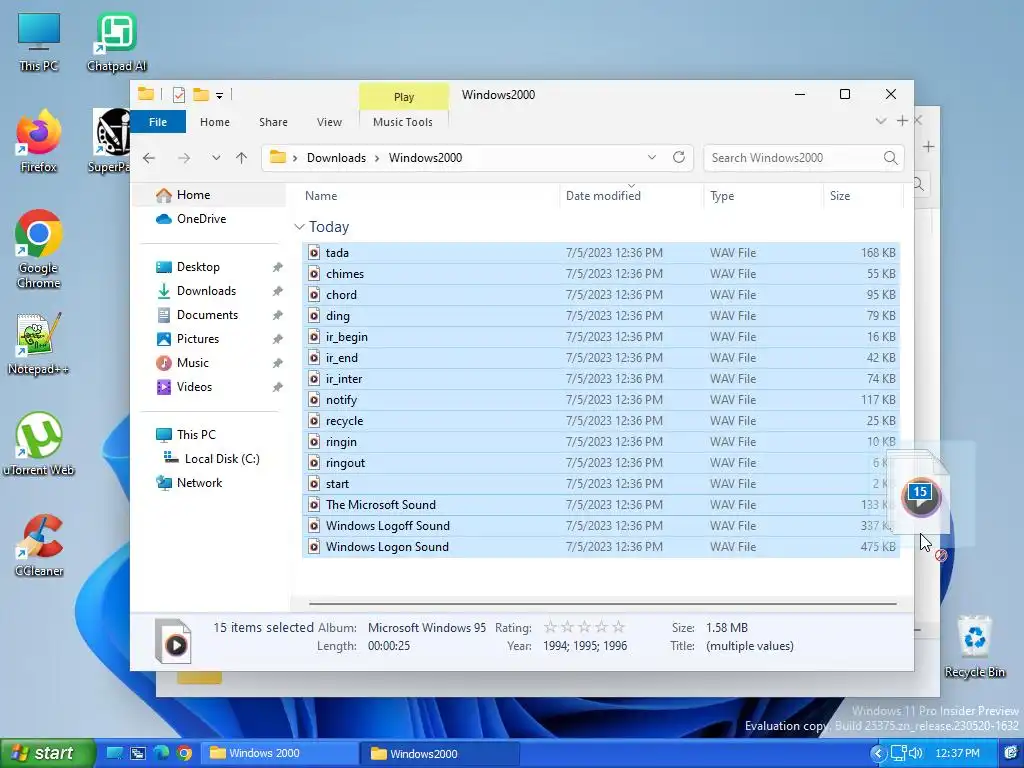Click the WAV icon of chimes
The image size is (1024, 768).
point(314,274)
